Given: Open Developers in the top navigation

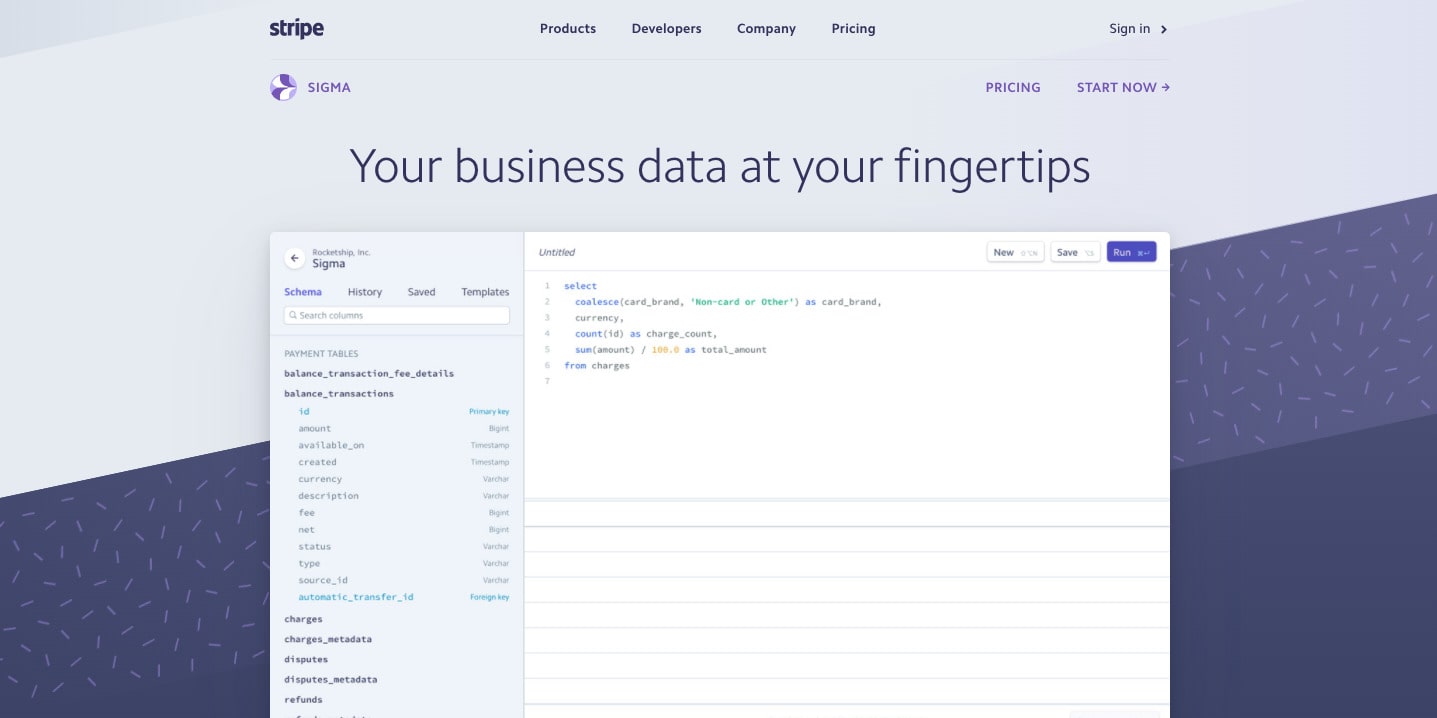Looking at the screenshot, I should (x=666, y=29).
